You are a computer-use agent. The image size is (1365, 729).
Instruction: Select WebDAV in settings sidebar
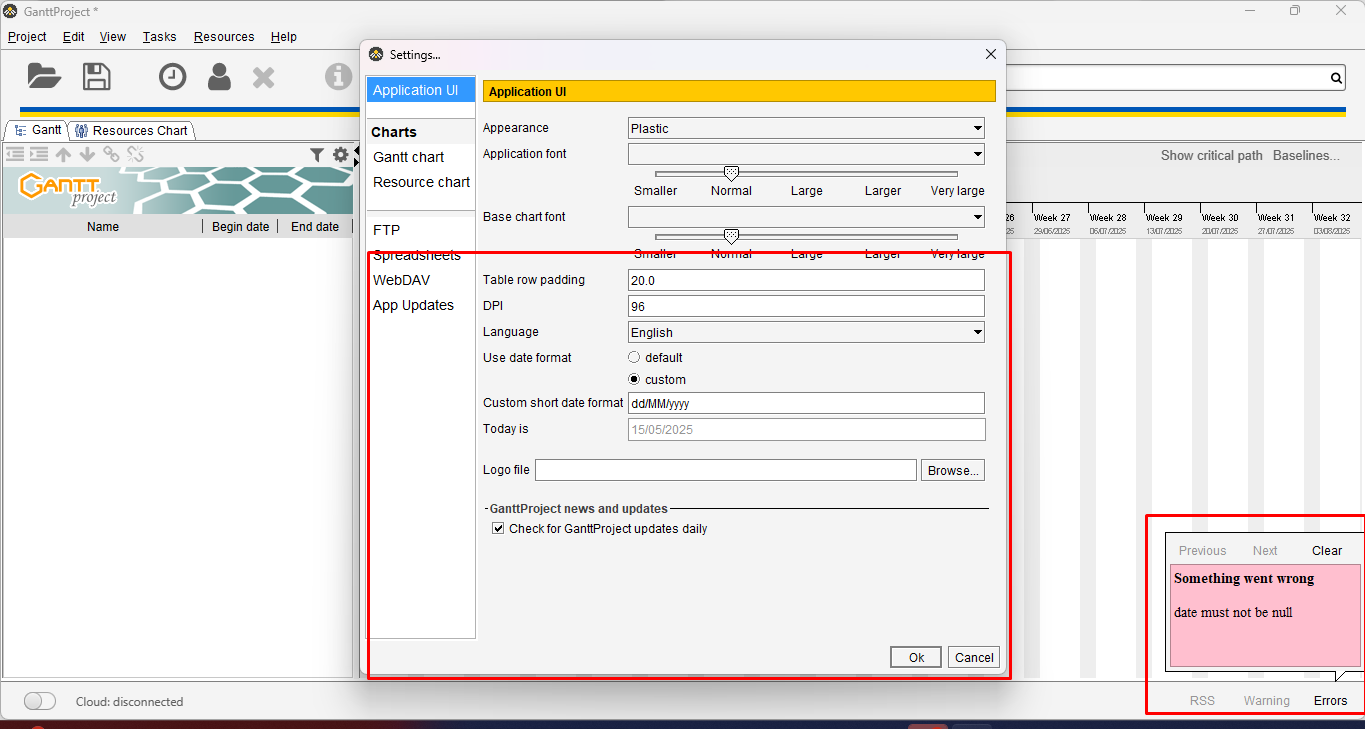[x=401, y=280]
